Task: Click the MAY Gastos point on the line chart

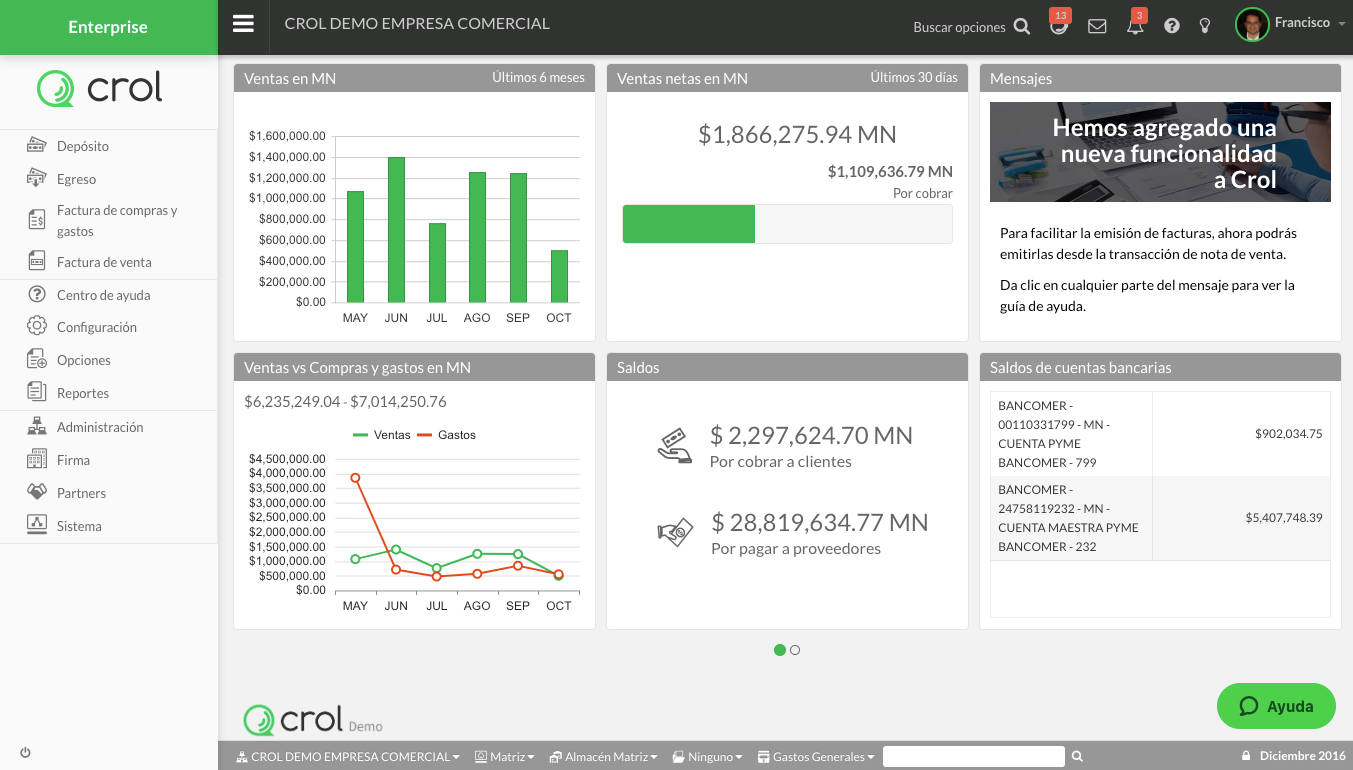Action: click(x=355, y=478)
